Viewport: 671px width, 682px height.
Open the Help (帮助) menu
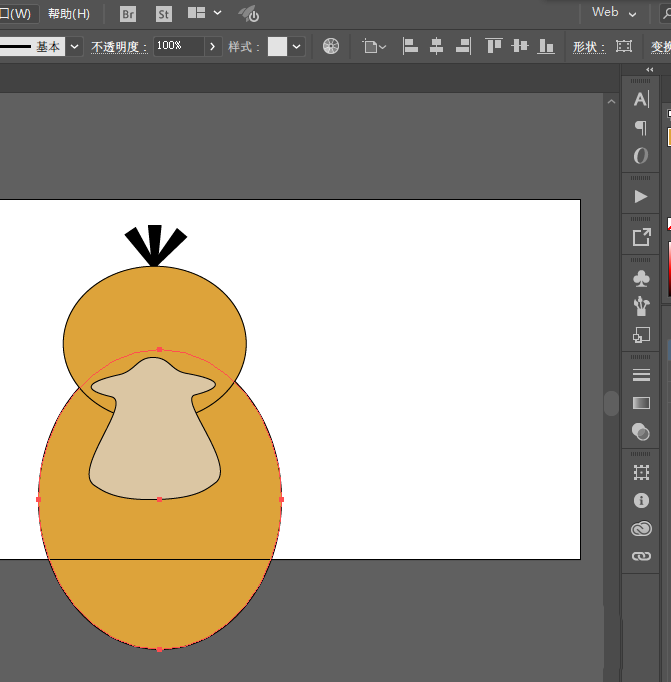click(68, 14)
